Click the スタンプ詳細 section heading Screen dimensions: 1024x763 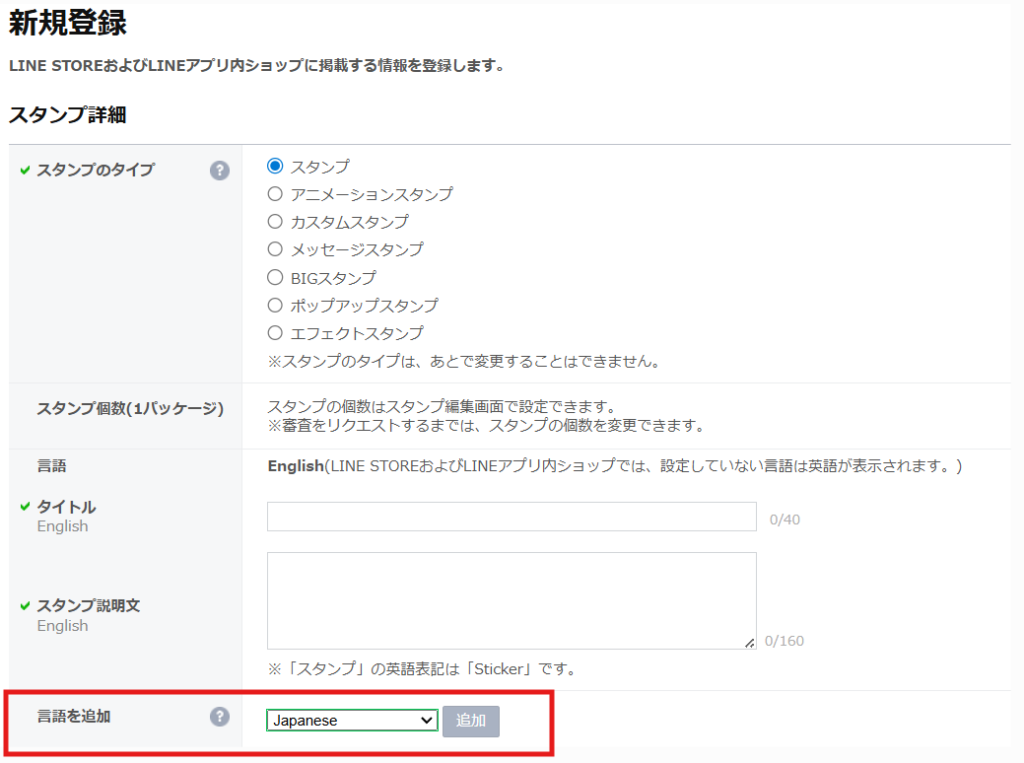pos(67,115)
